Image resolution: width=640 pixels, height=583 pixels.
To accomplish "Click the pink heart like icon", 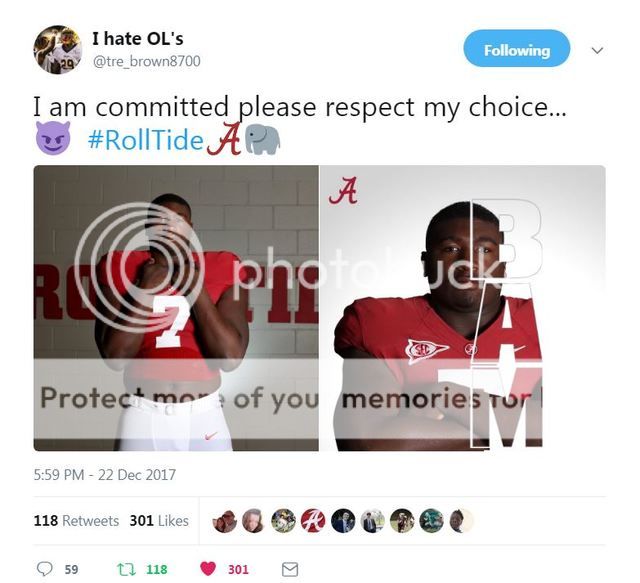I will point(208,569).
